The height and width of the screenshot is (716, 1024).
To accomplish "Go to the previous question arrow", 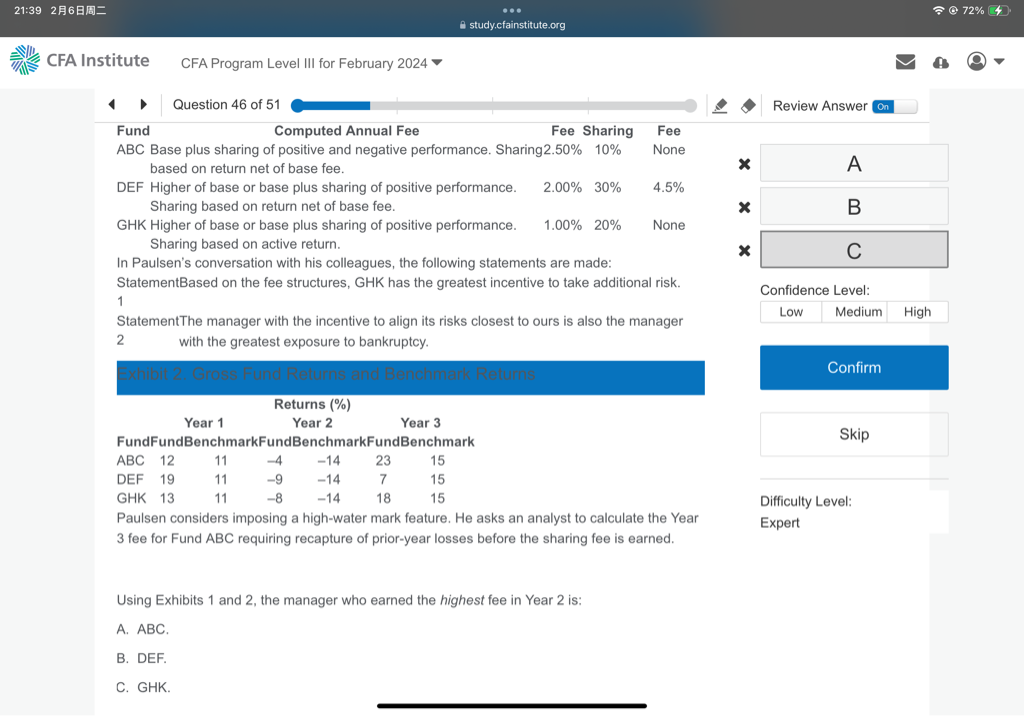I will pos(112,105).
